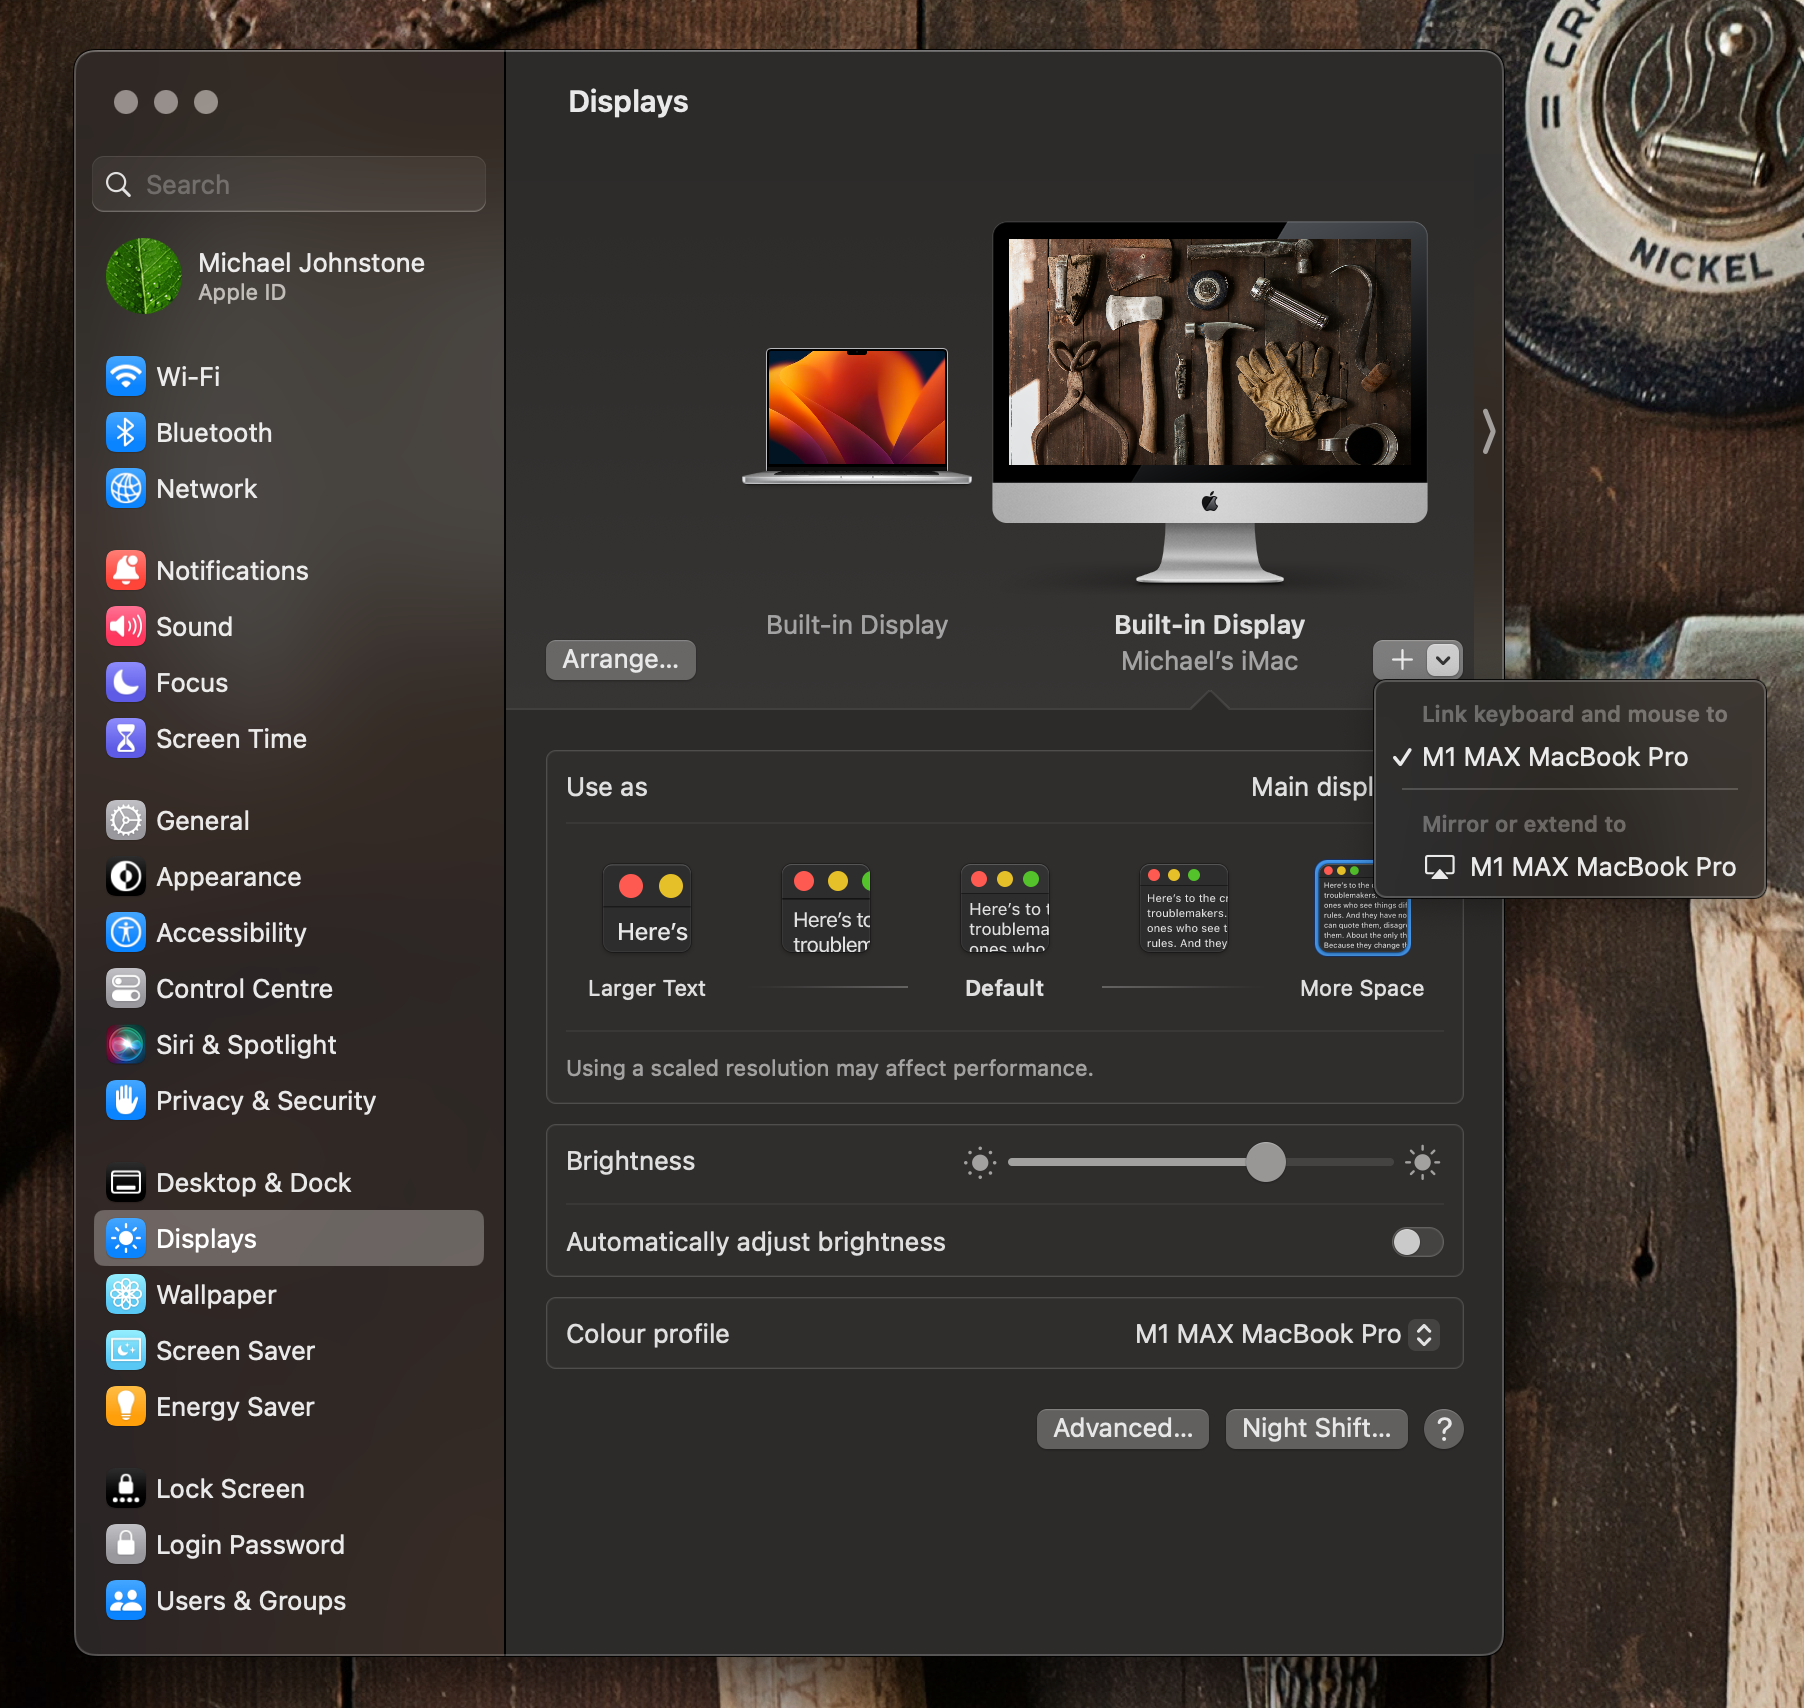Adjust the Brightness slider handle

pyautogui.click(x=1266, y=1162)
